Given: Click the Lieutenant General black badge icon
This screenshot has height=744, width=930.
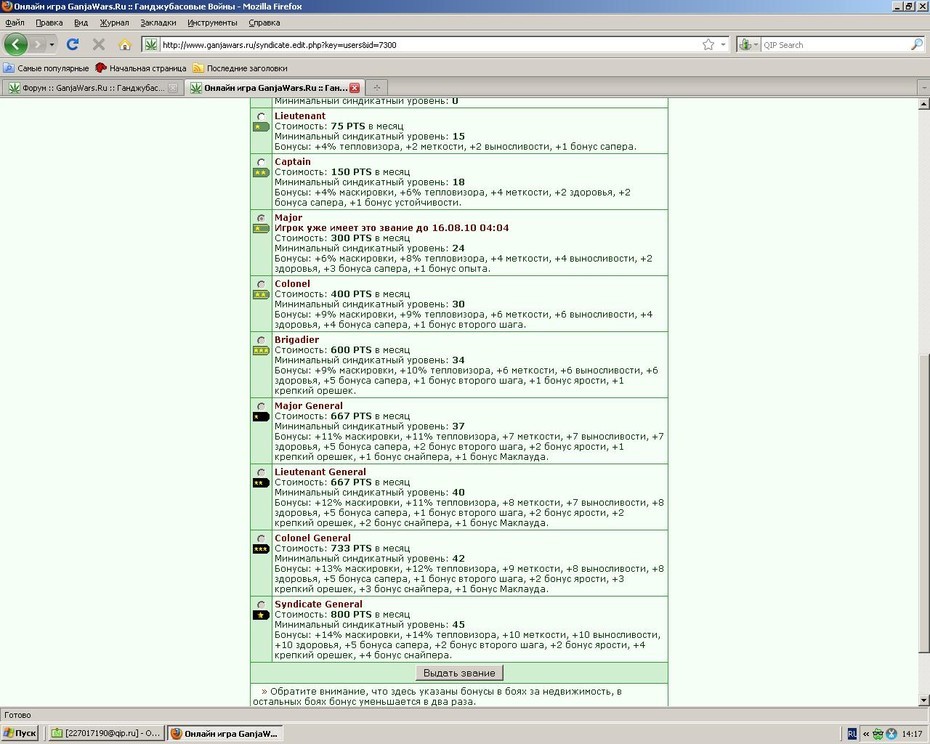Looking at the screenshot, I should [x=261, y=483].
